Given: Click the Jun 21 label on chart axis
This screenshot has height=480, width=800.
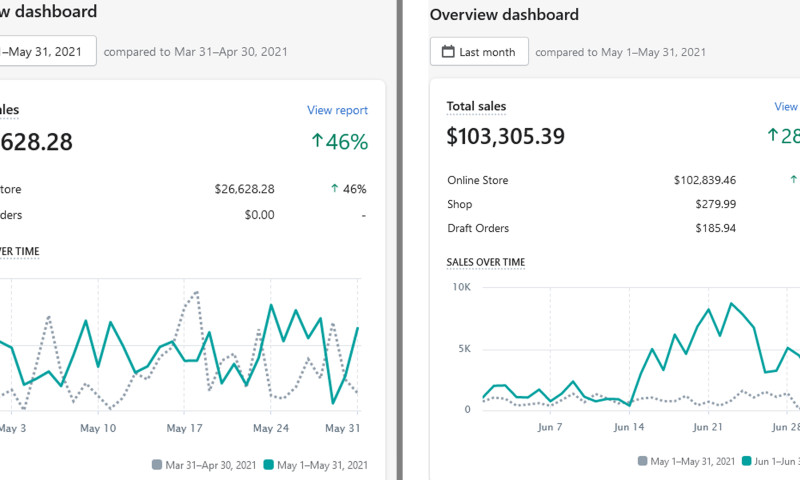Looking at the screenshot, I should [x=708, y=427].
